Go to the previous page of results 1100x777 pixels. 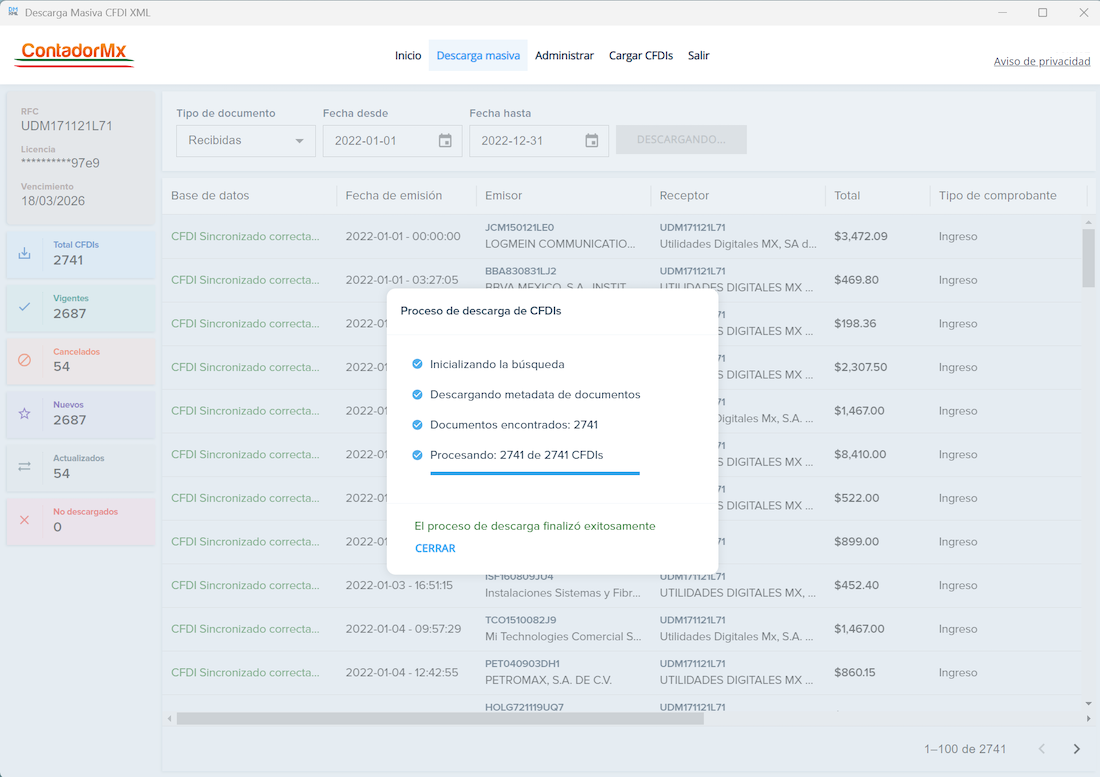tap(1042, 749)
